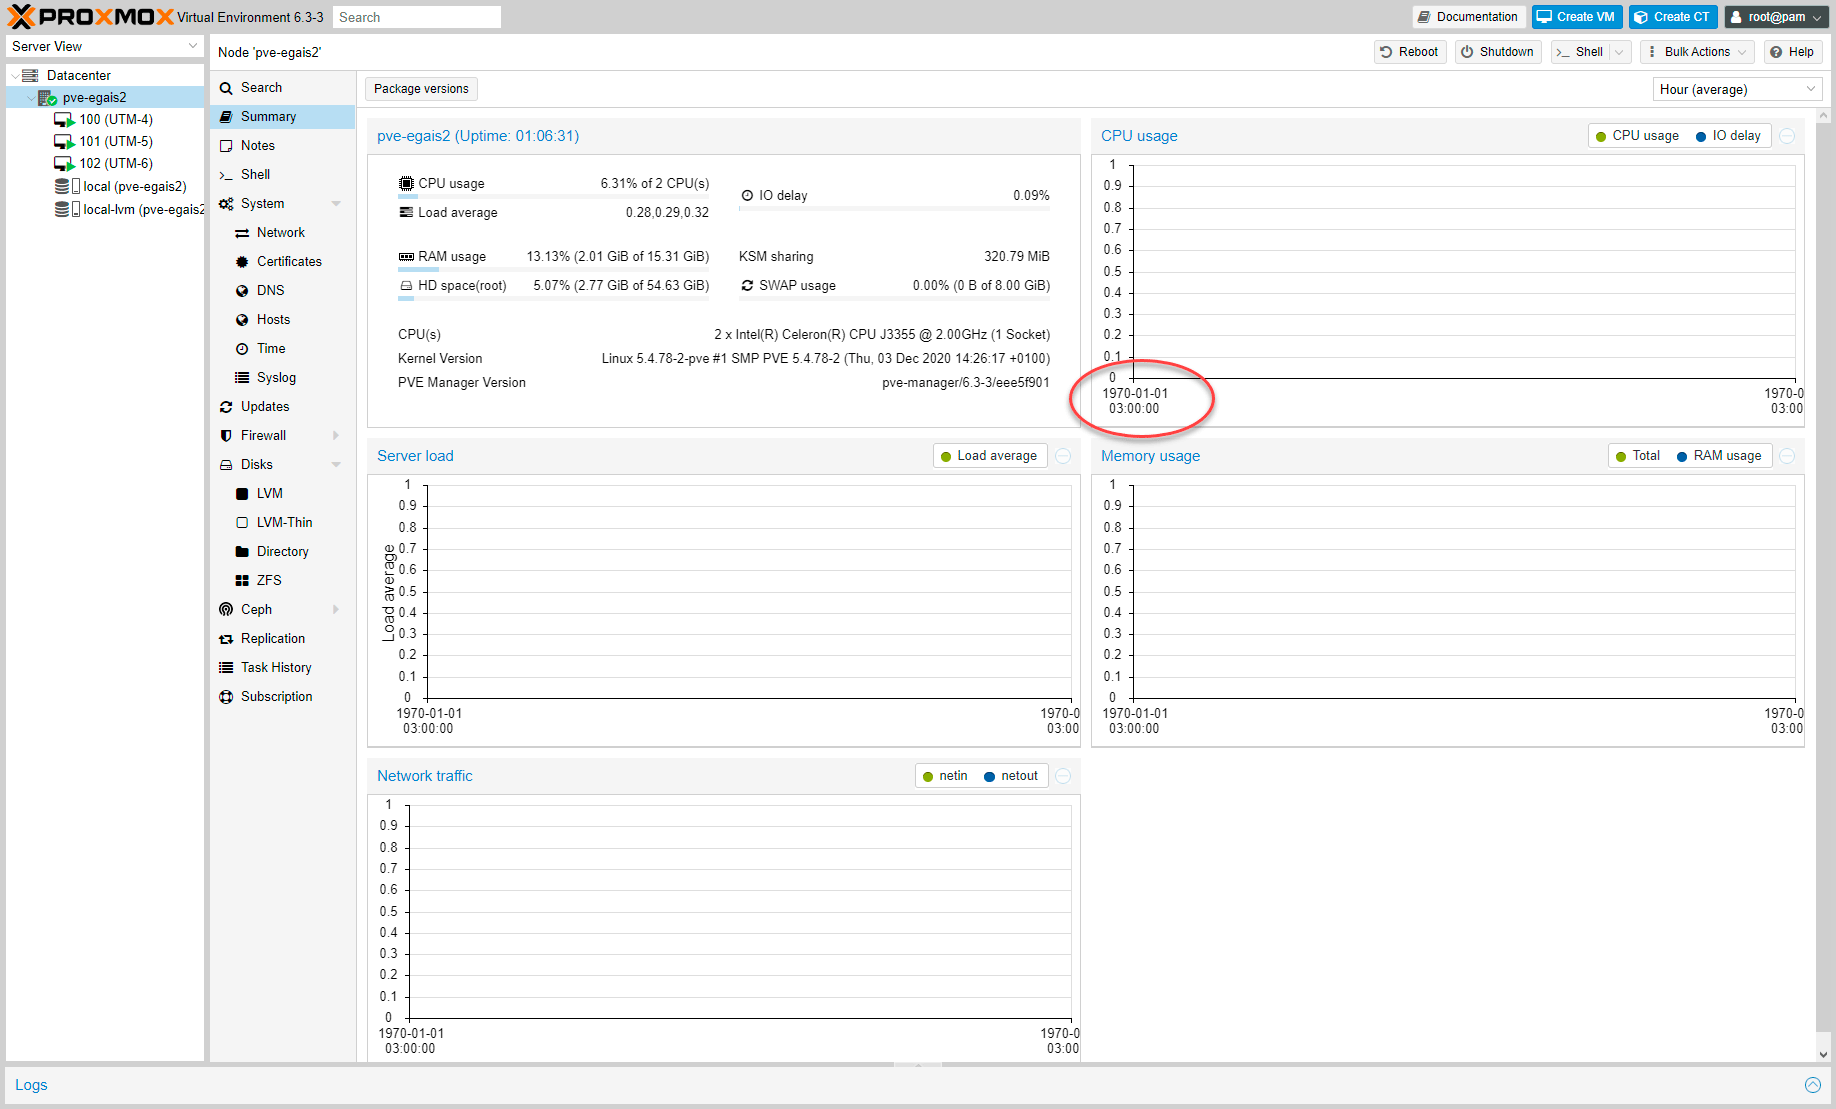Viewport: 1836px width, 1109px height.
Task: Open the Hour (average) timeframe dropdown
Action: click(1736, 89)
